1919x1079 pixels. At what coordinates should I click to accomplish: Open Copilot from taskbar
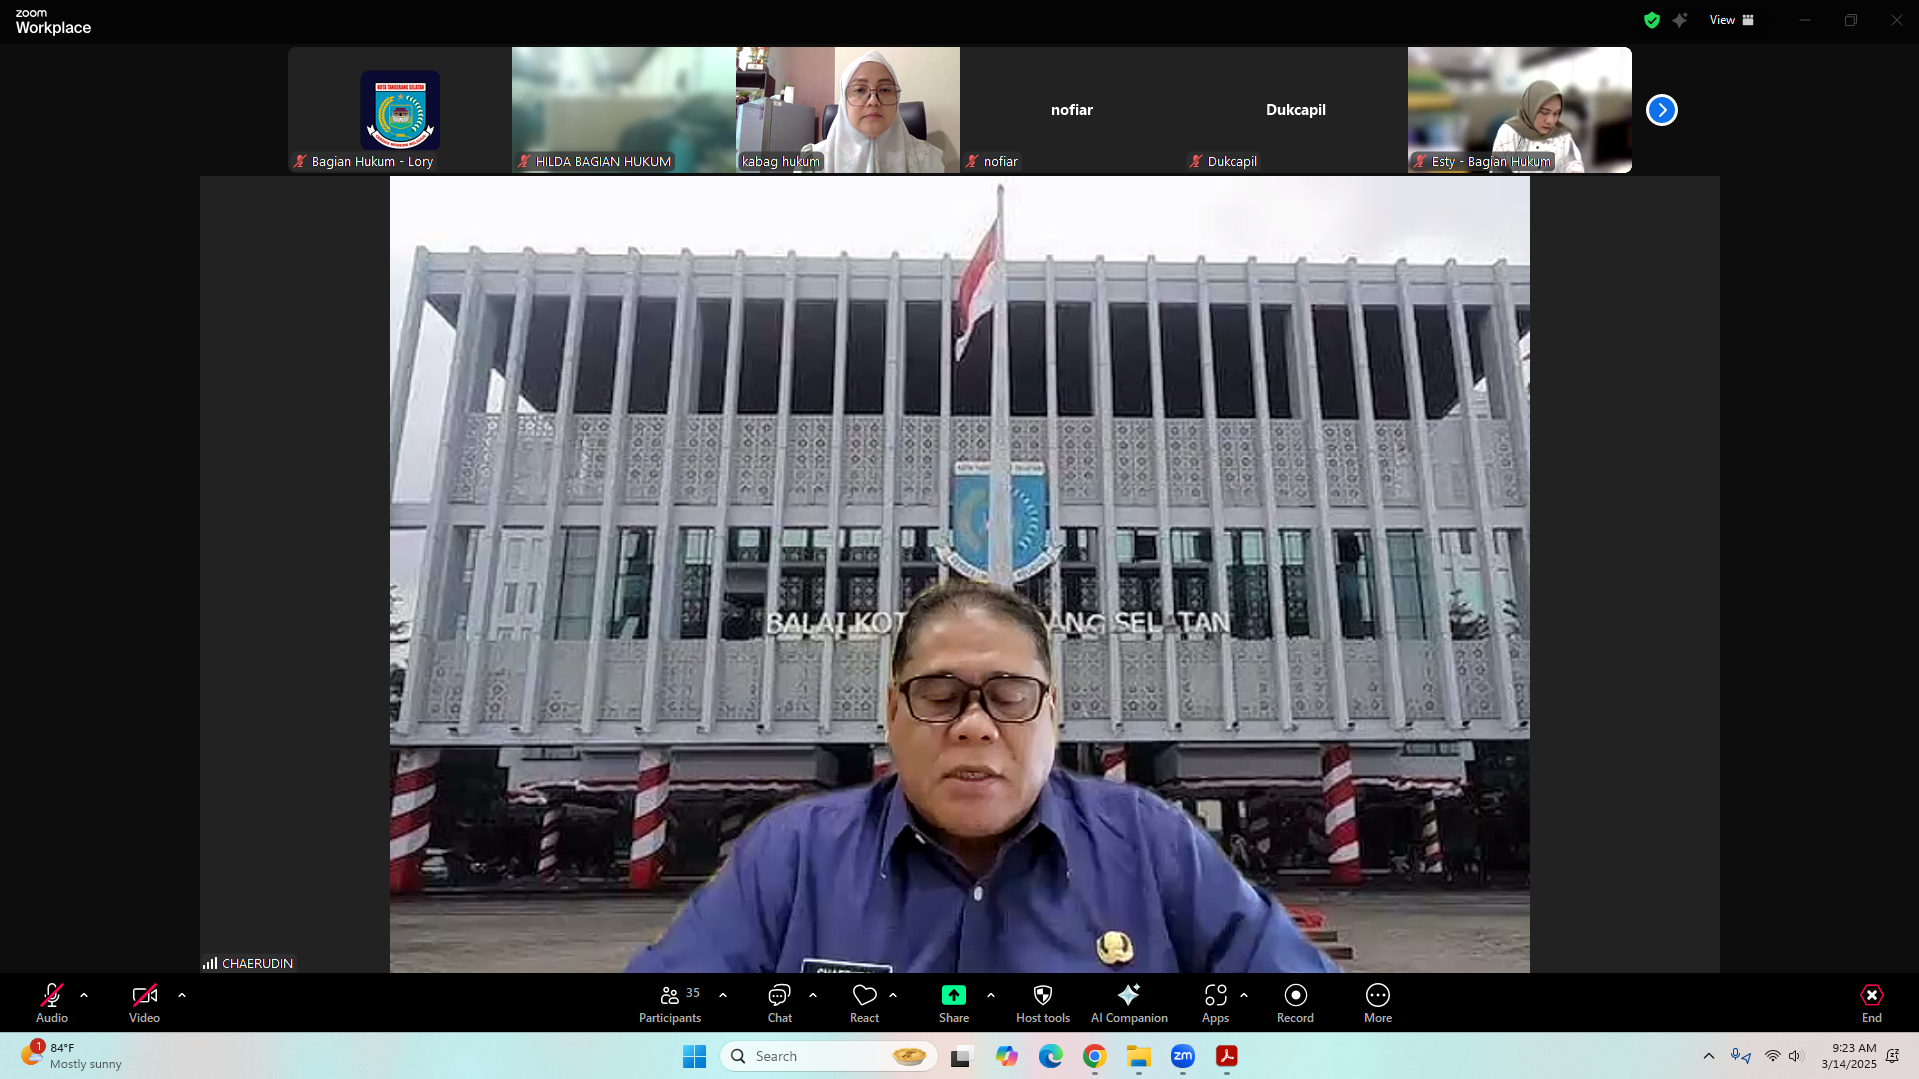coord(1007,1056)
